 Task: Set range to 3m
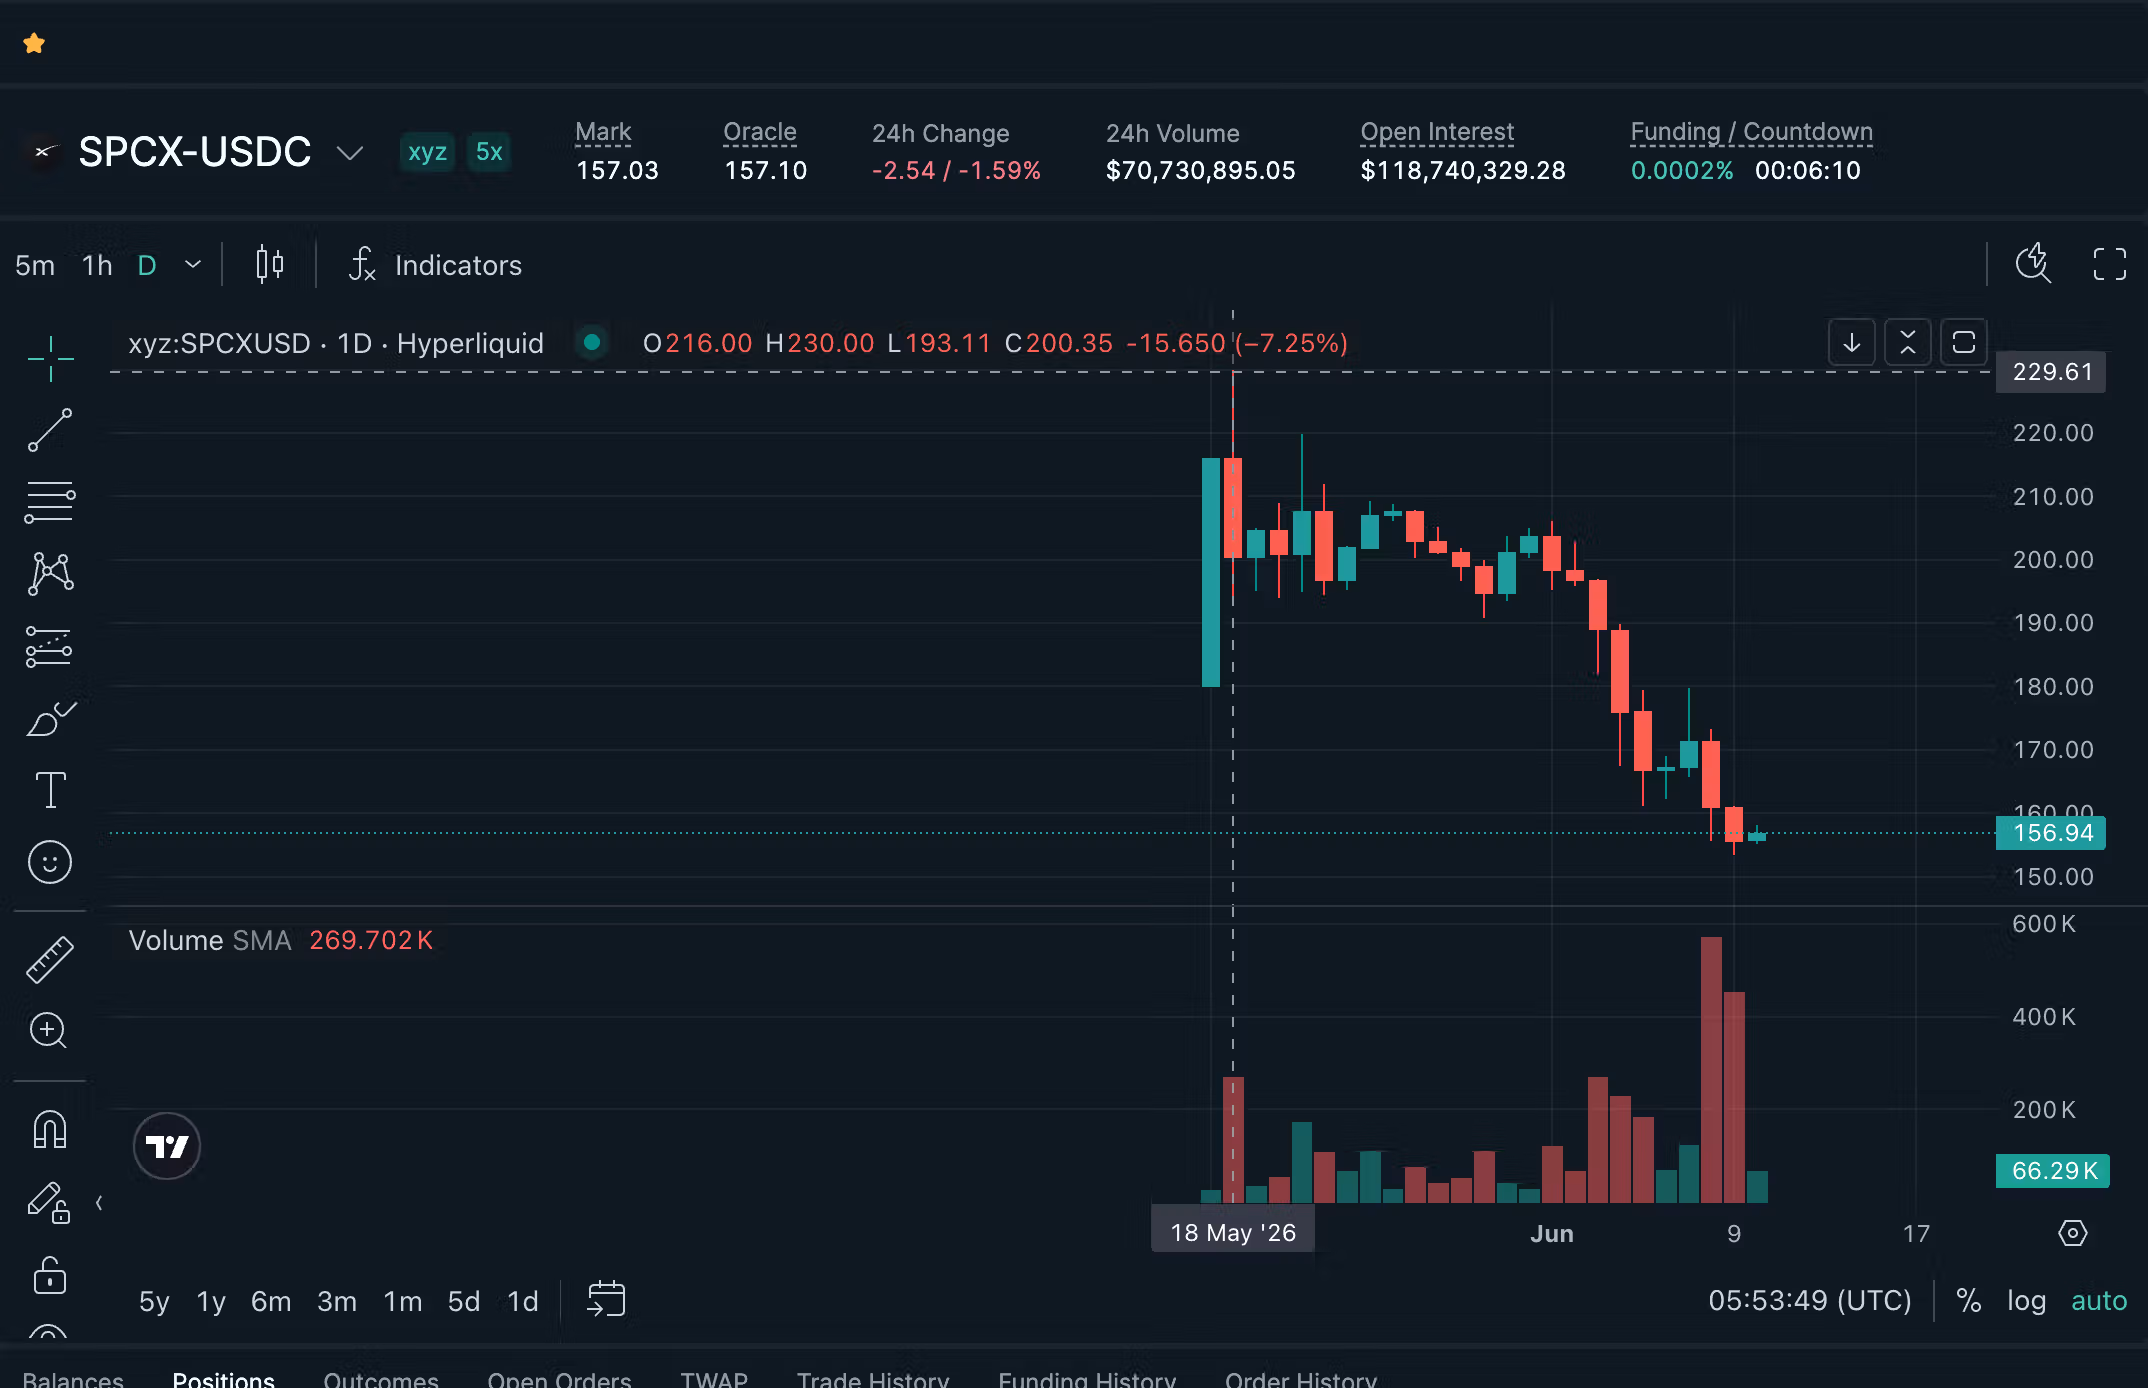coord(337,1301)
